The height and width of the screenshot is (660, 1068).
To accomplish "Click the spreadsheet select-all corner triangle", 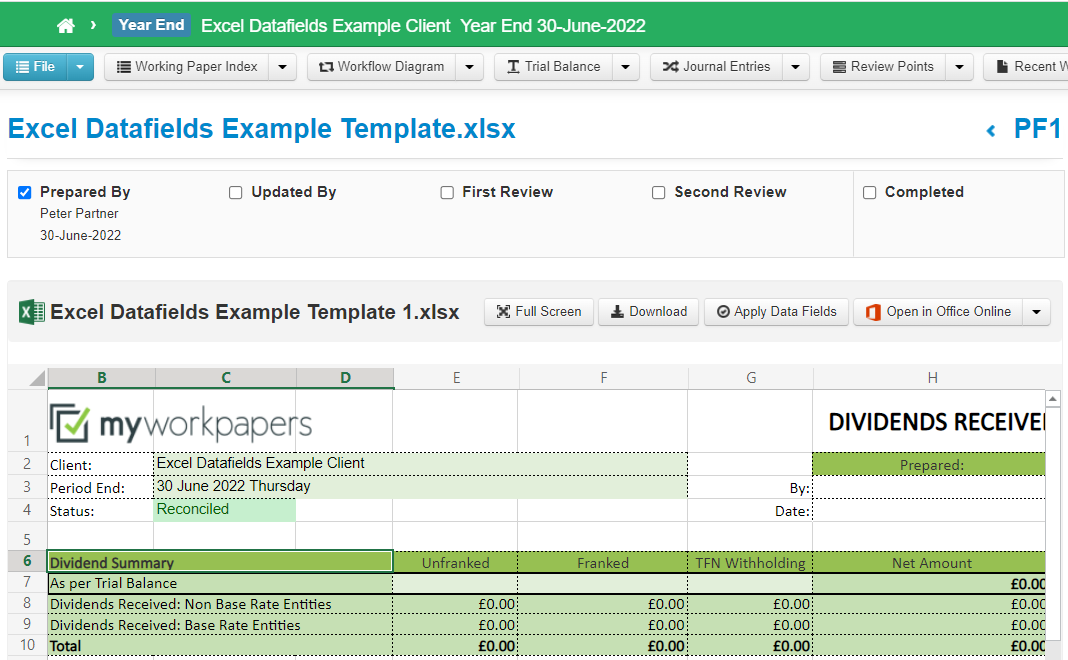I will pyautogui.click(x=37, y=378).
